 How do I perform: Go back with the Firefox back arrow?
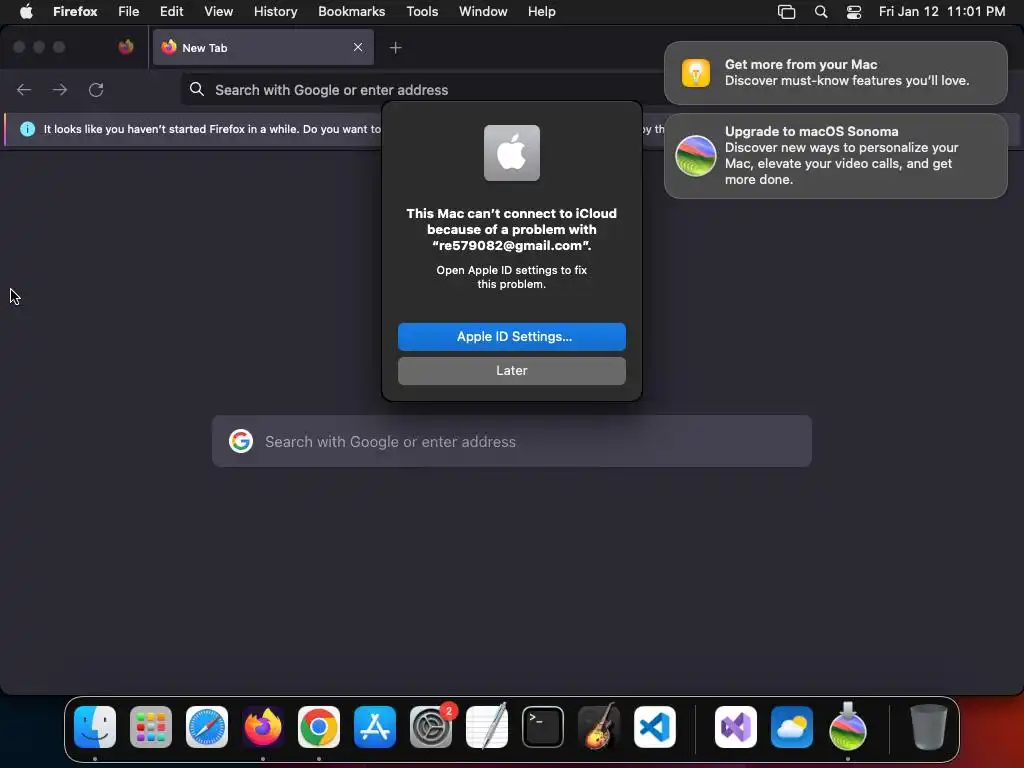24,89
